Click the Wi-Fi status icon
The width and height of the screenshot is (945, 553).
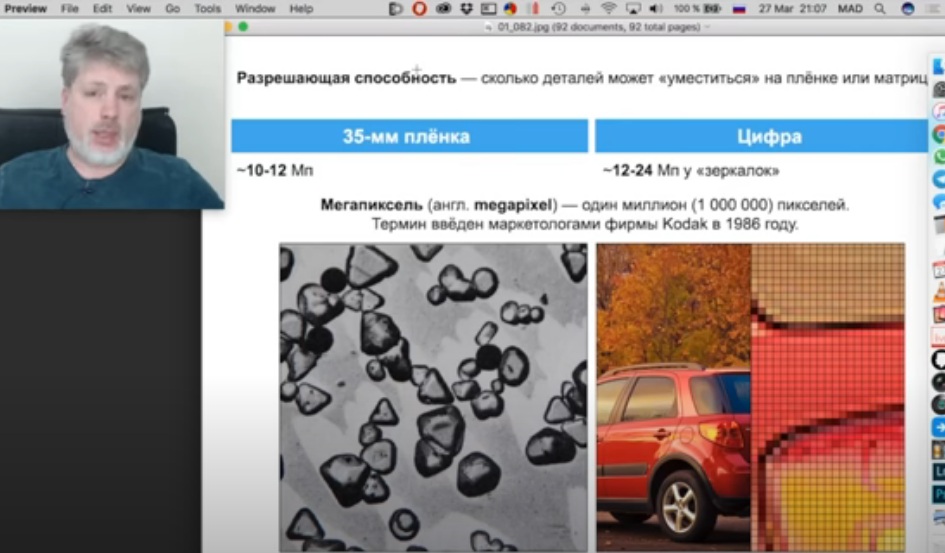coord(609,8)
